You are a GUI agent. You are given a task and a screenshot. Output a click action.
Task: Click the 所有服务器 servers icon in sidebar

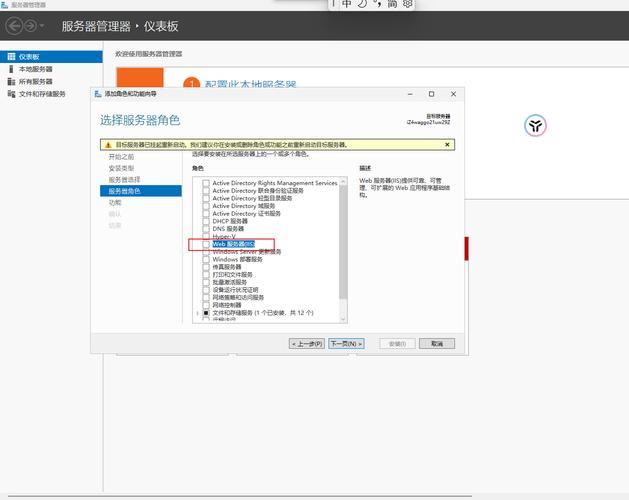click(11, 81)
